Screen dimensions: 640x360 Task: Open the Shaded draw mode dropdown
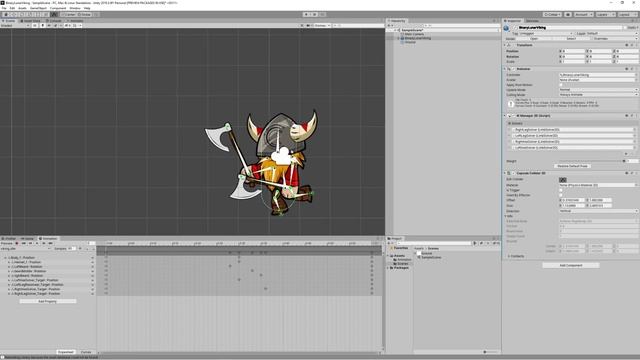point(15,25)
